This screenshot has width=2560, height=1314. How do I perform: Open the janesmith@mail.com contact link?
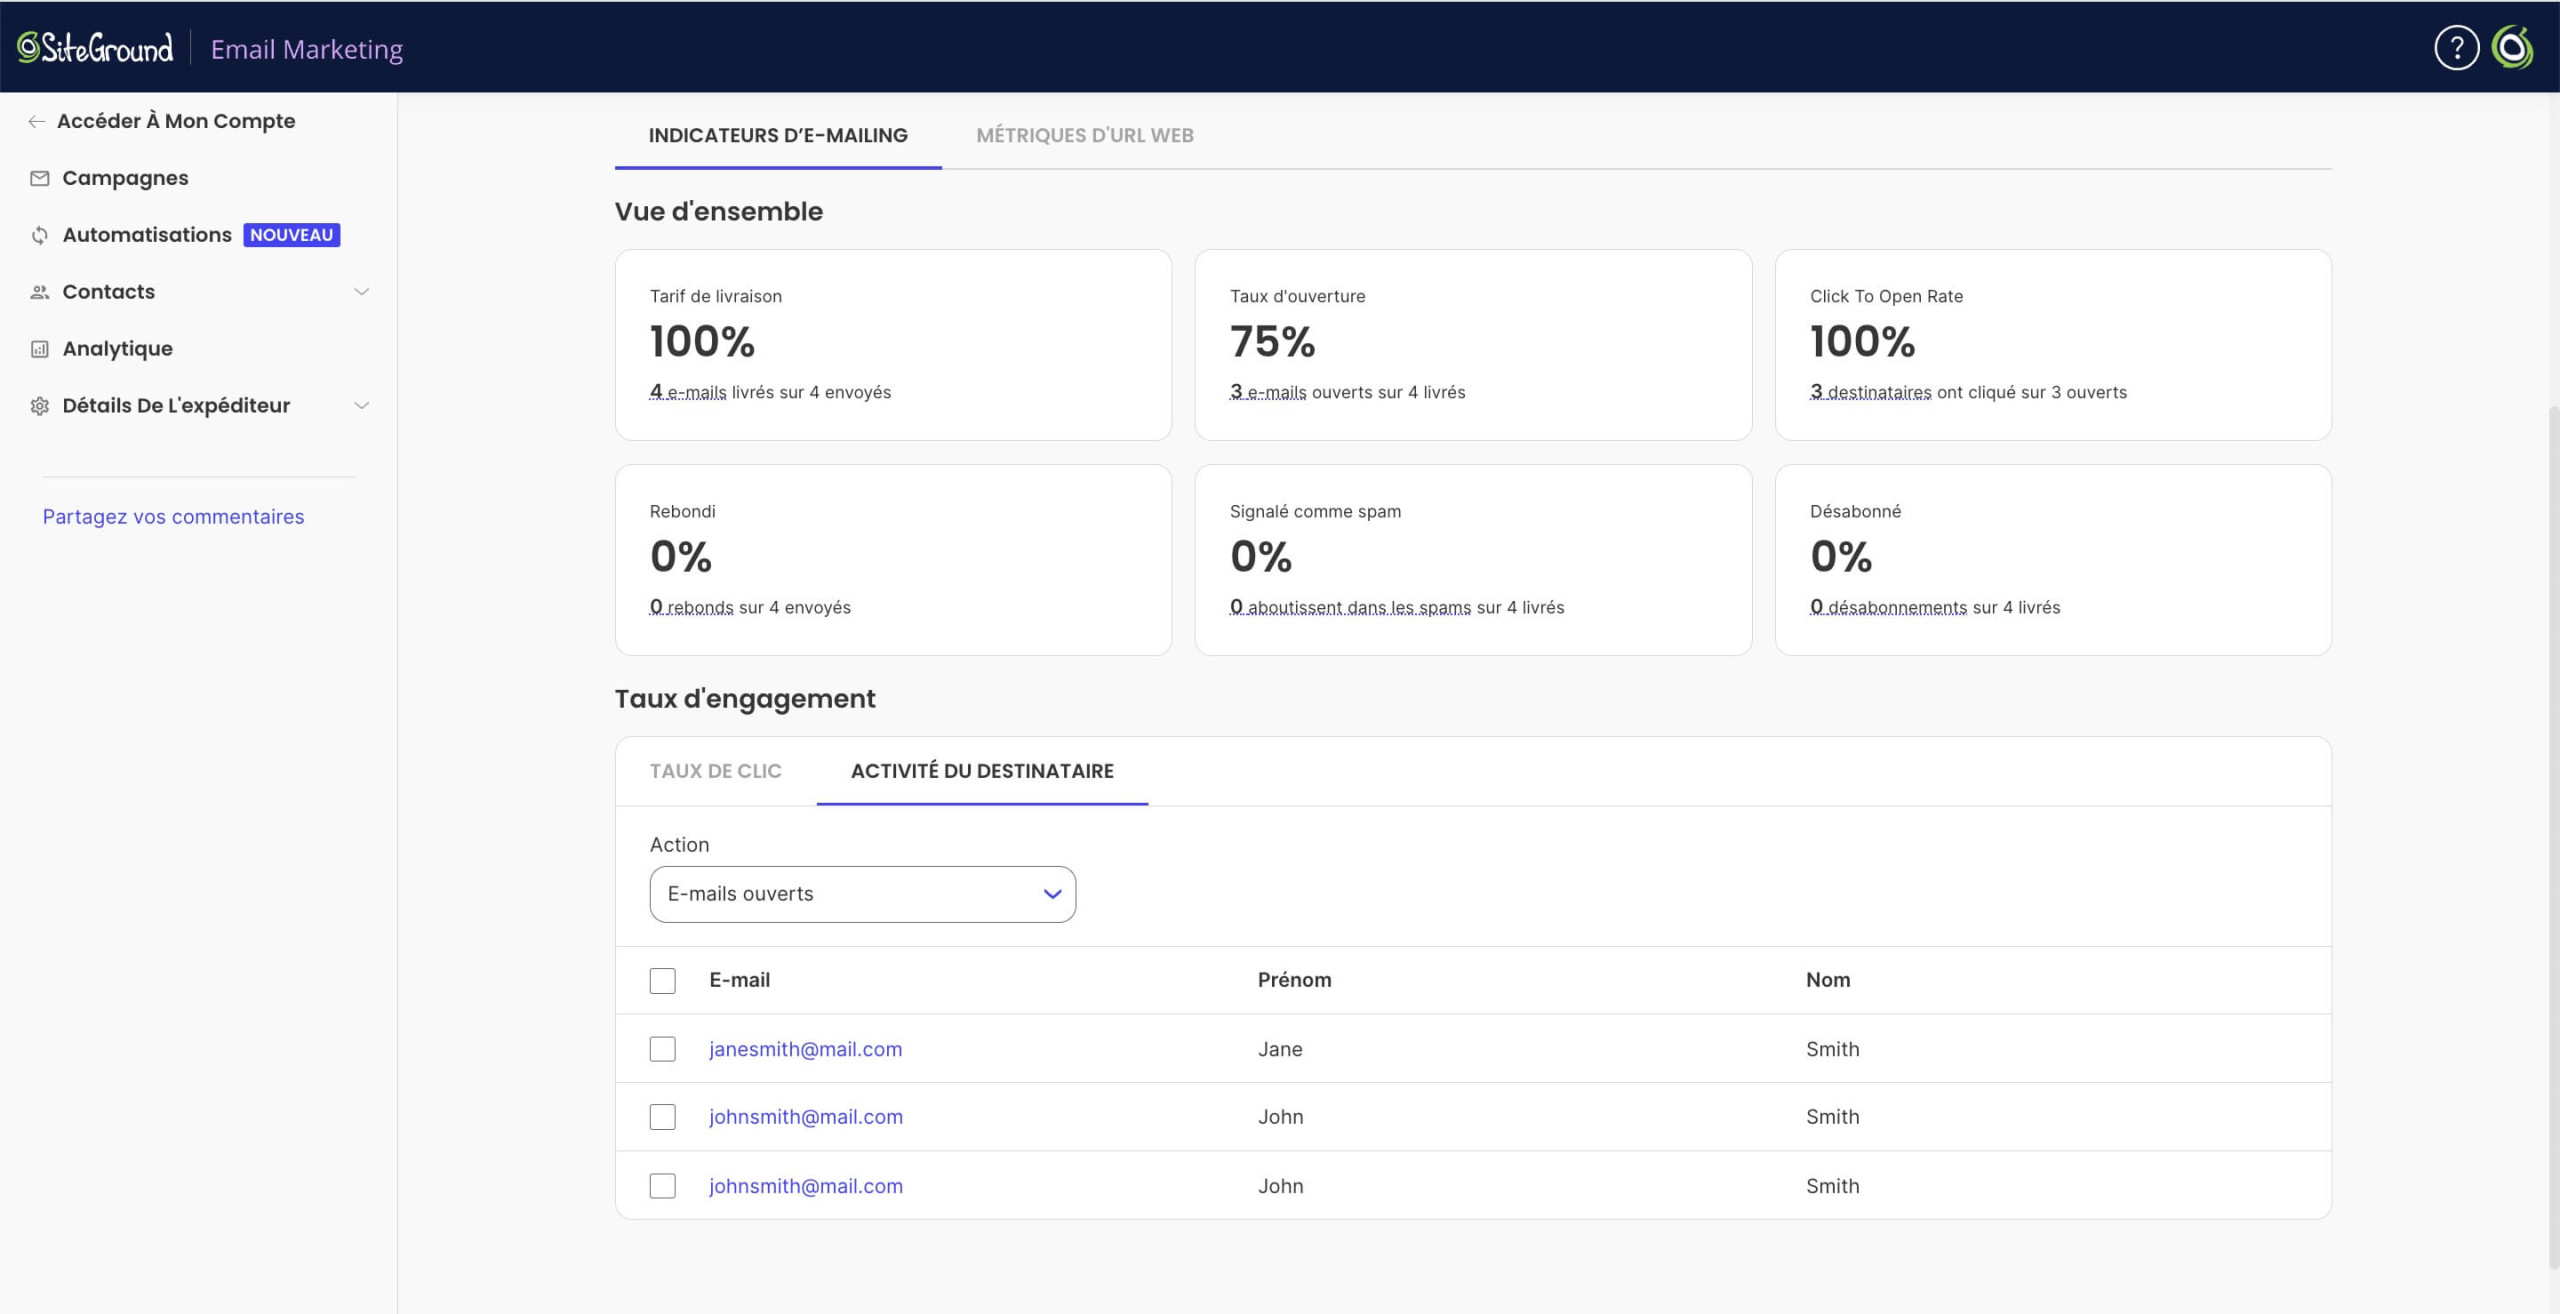805,1049
